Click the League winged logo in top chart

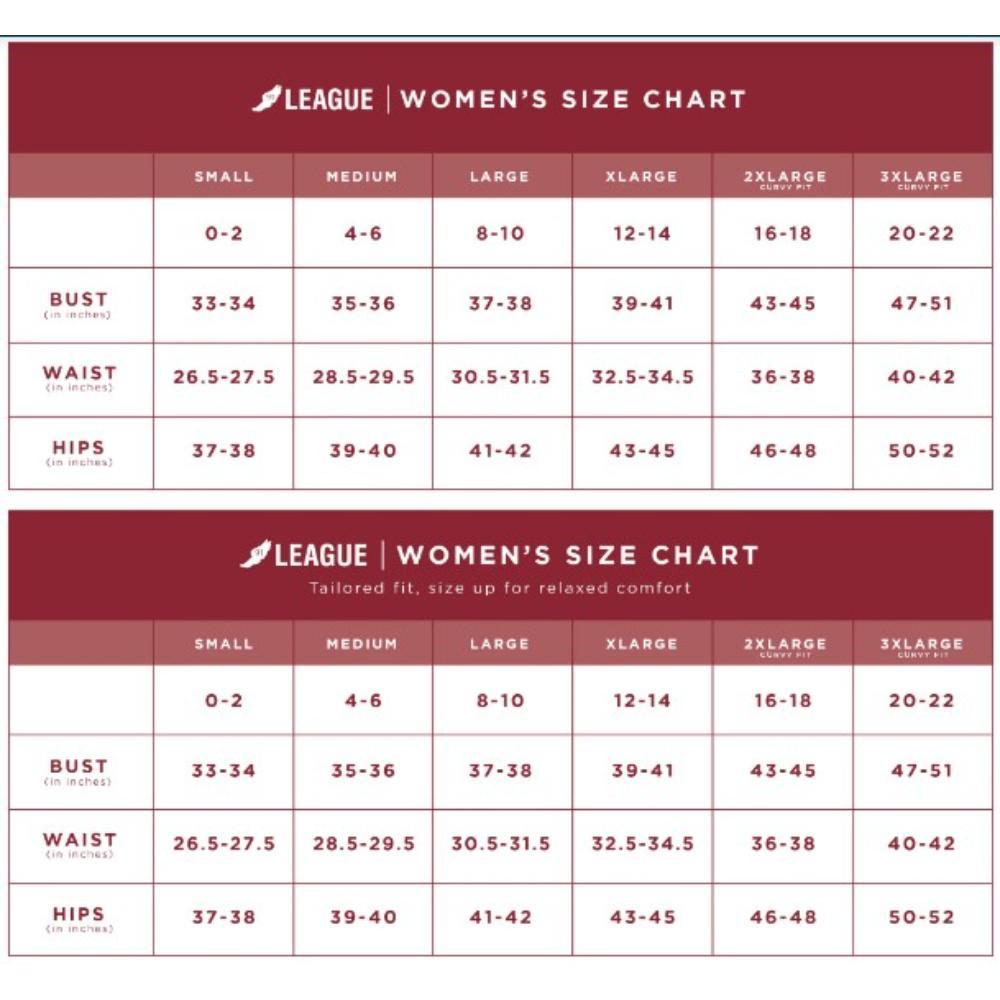tap(312, 99)
